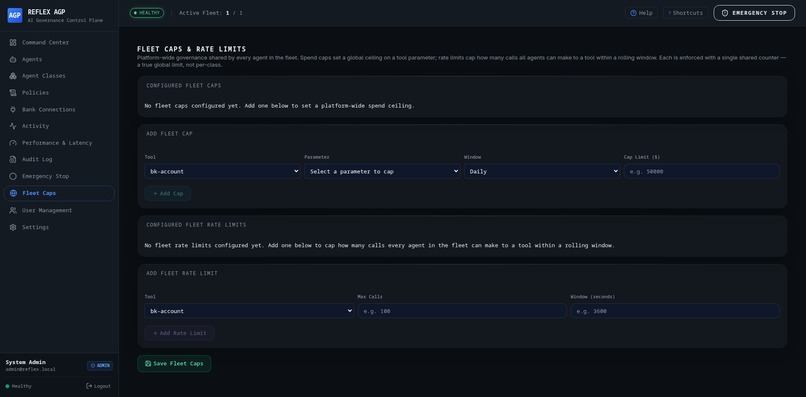Click the Max Calls input field
The width and height of the screenshot is (806, 397).
click(462, 311)
